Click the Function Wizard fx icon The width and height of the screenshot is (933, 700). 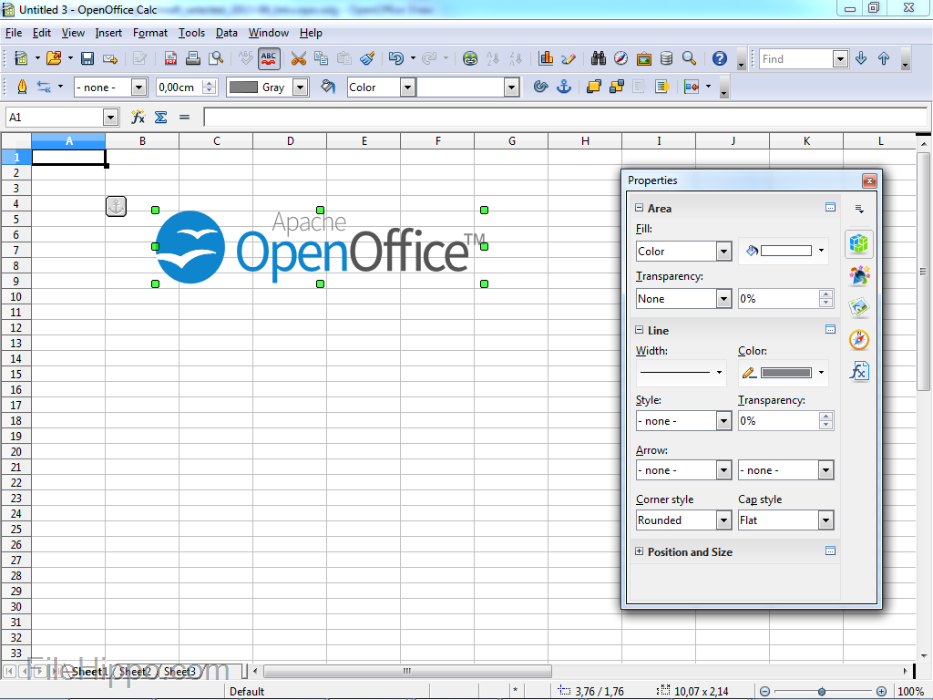tap(138, 117)
